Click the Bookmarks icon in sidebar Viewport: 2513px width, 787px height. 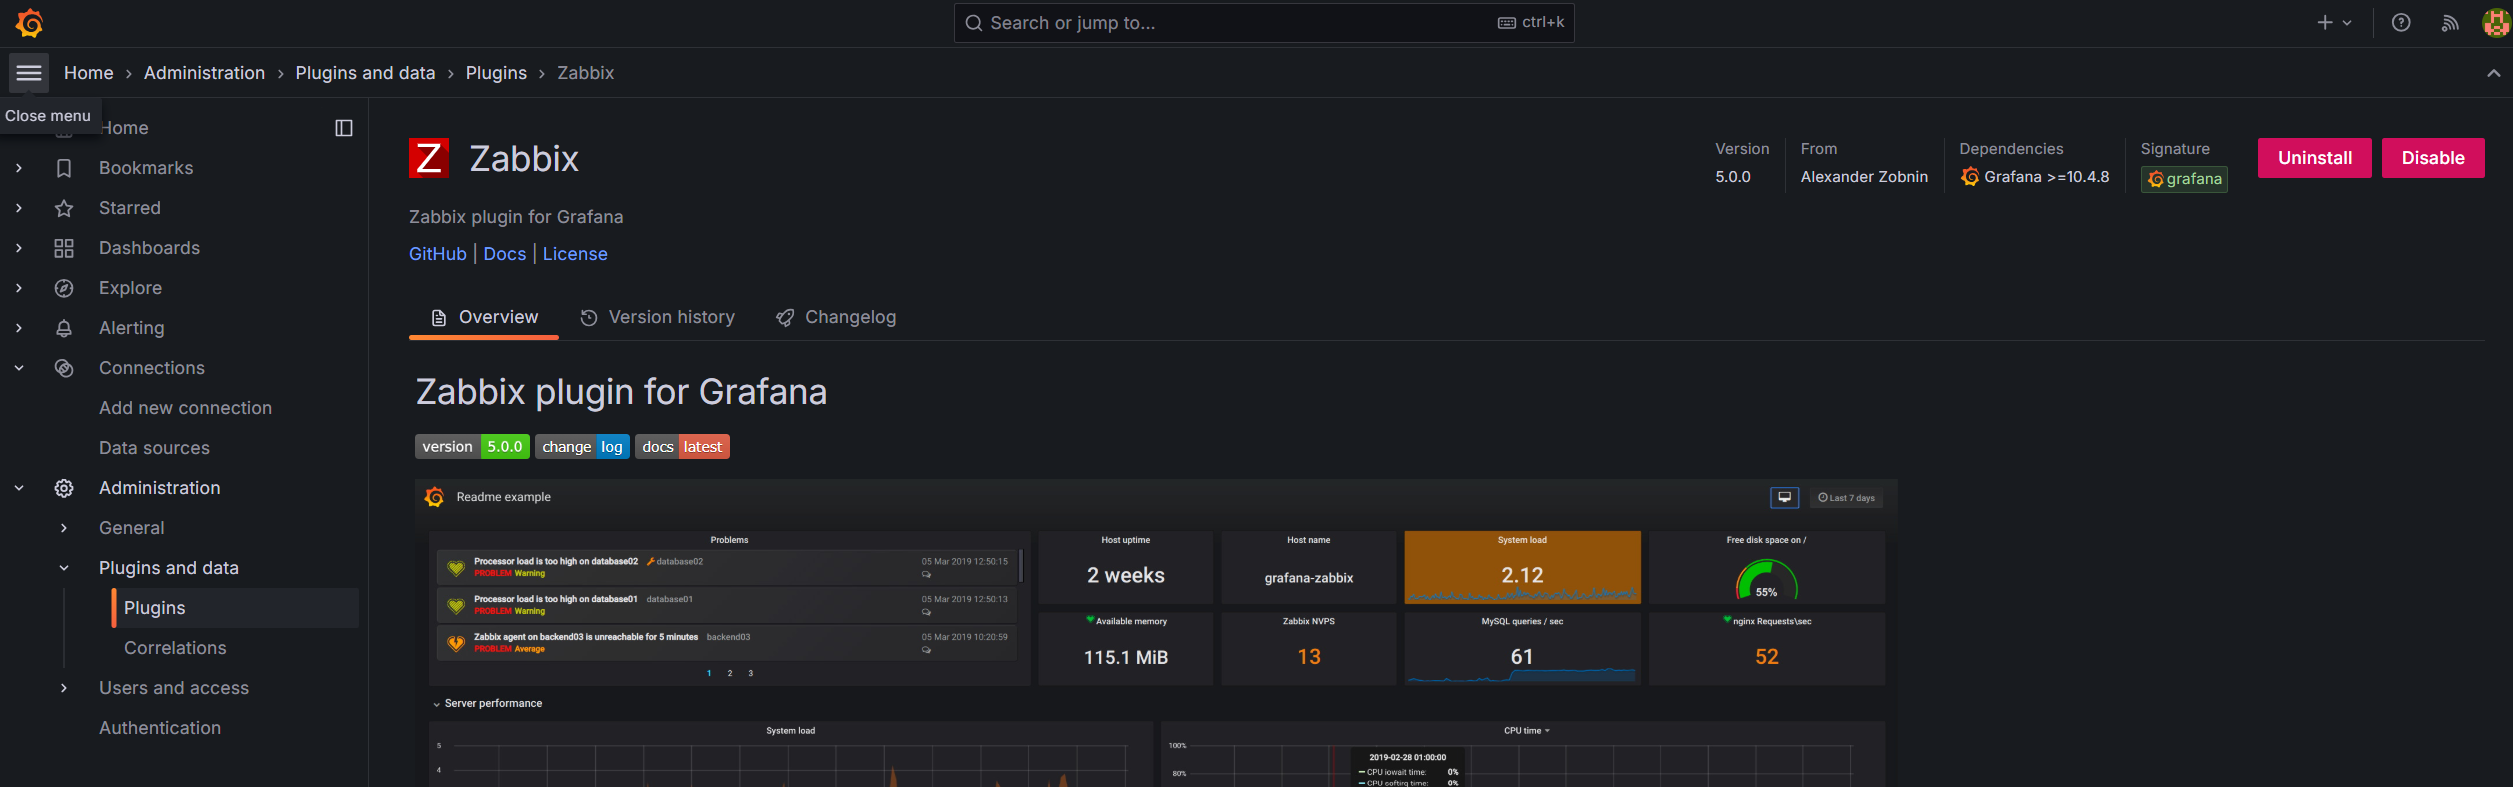tap(64, 168)
